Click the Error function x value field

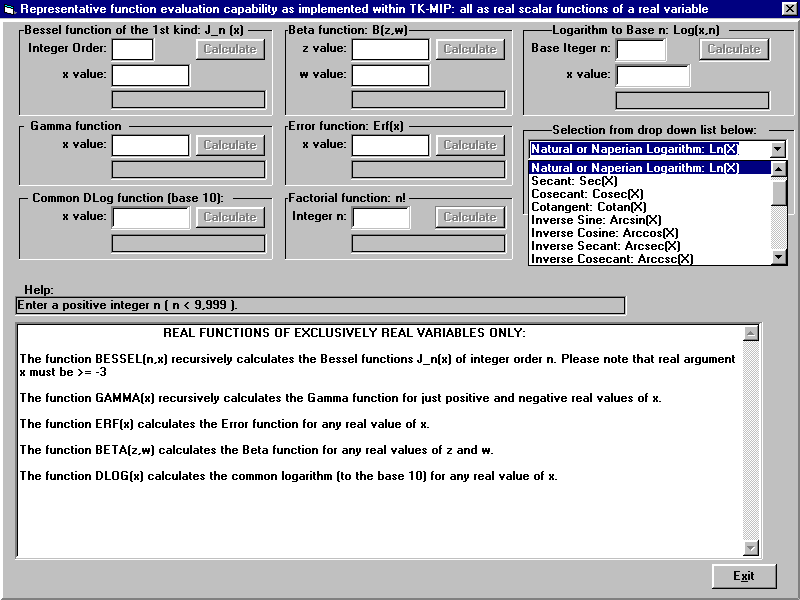pyautogui.click(x=390, y=145)
